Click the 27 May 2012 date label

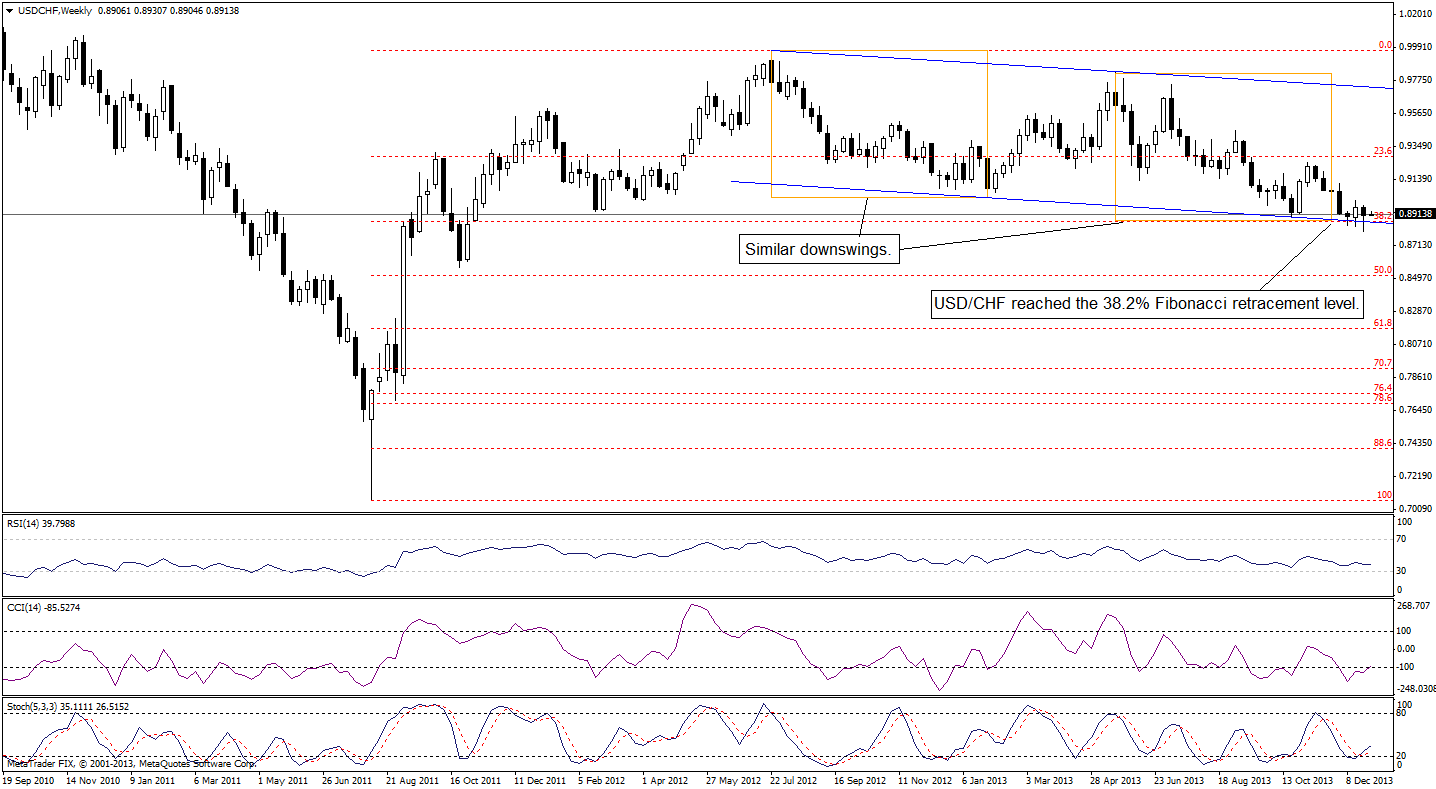tap(731, 779)
